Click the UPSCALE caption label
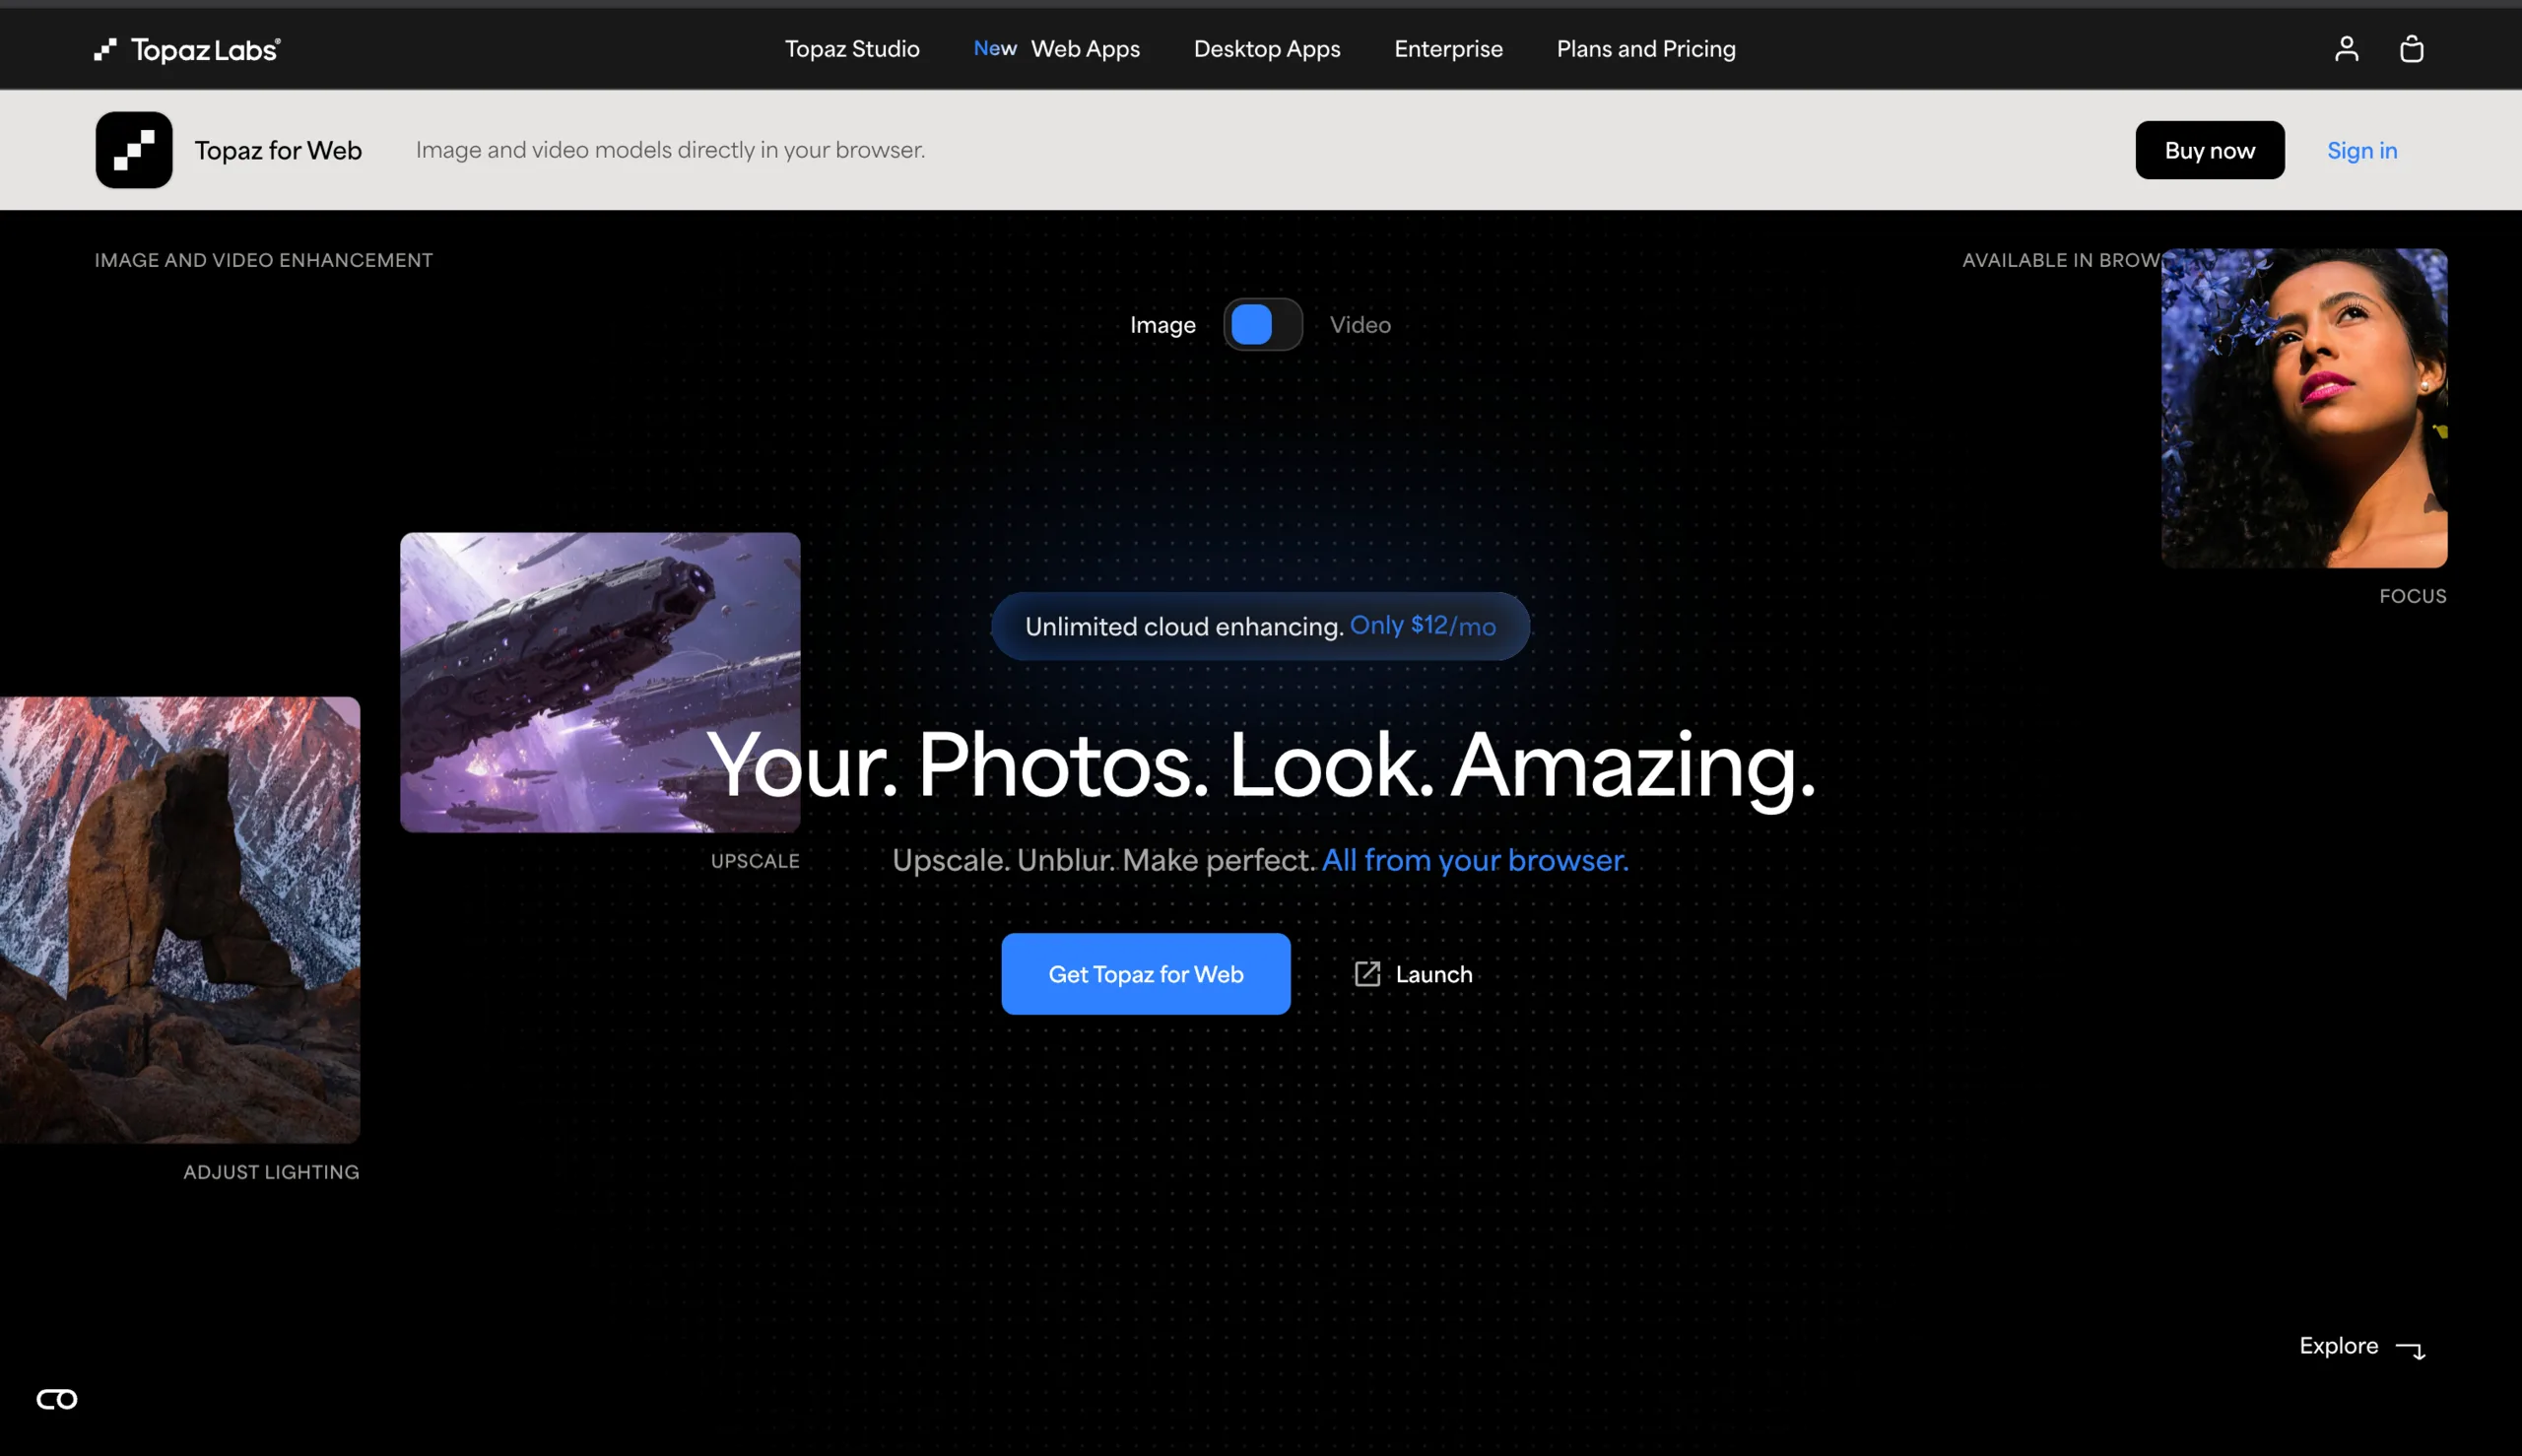 [755, 861]
